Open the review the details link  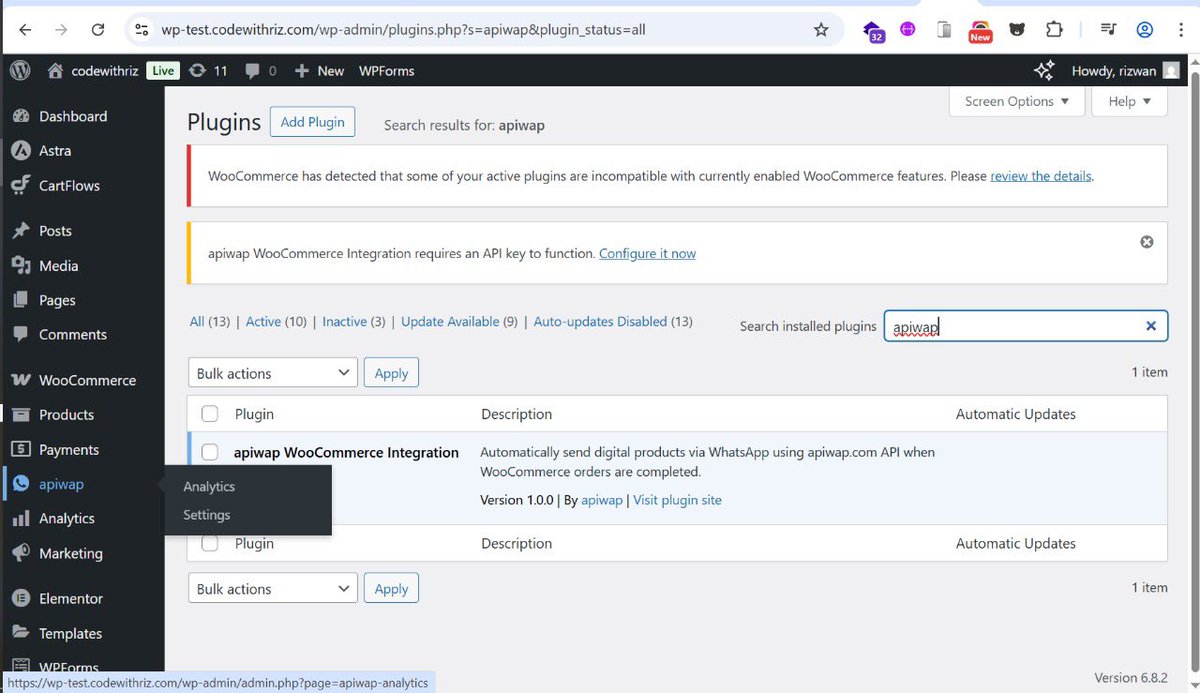tap(1041, 176)
